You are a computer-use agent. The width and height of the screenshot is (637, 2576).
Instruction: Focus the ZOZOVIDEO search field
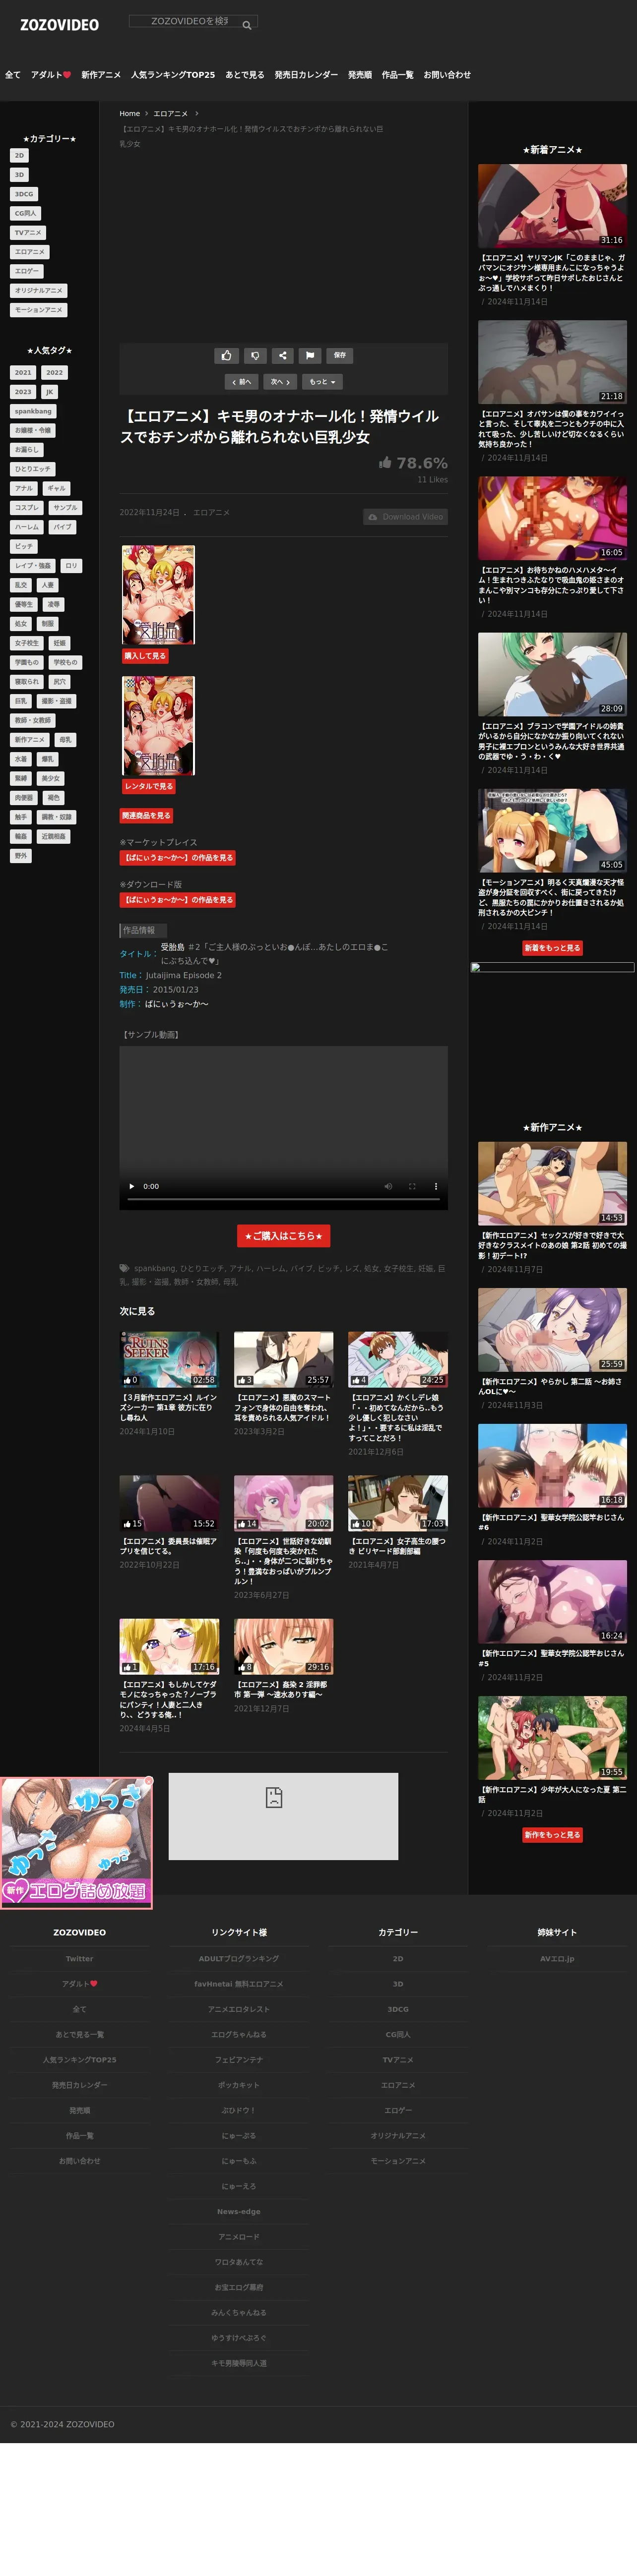pyautogui.click(x=192, y=21)
